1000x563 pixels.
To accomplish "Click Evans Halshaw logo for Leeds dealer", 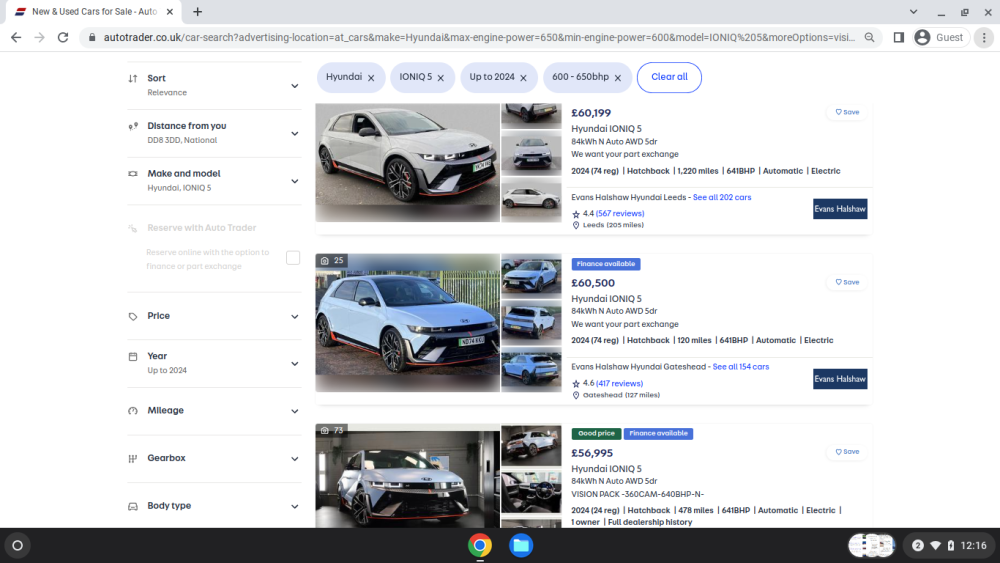I will click(x=840, y=209).
